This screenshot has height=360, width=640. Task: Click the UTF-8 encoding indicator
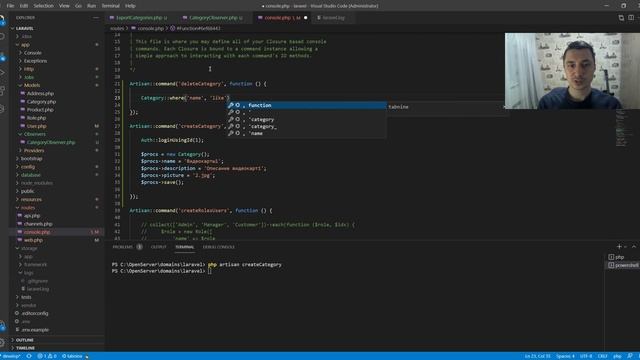(x=586, y=356)
